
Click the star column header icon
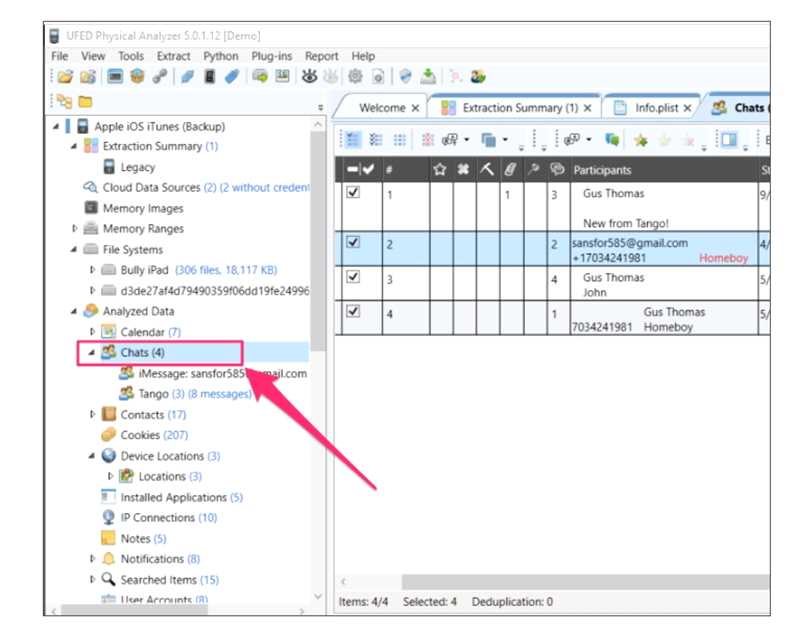[440, 170]
